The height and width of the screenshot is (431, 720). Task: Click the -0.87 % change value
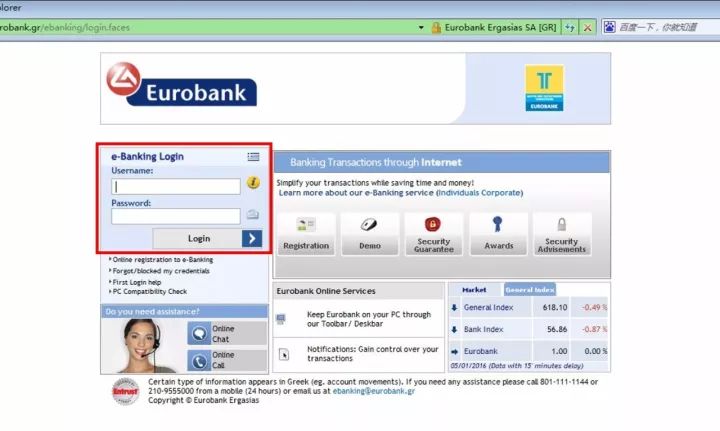pyautogui.click(x=594, y=330)
